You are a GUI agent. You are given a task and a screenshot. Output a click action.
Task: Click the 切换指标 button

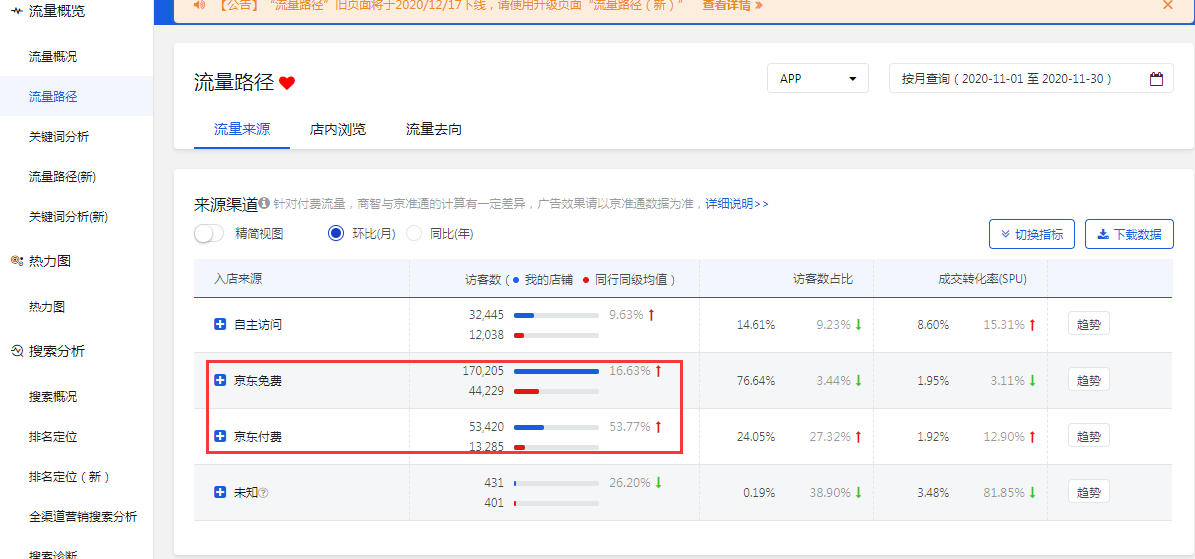[1032, 234]
